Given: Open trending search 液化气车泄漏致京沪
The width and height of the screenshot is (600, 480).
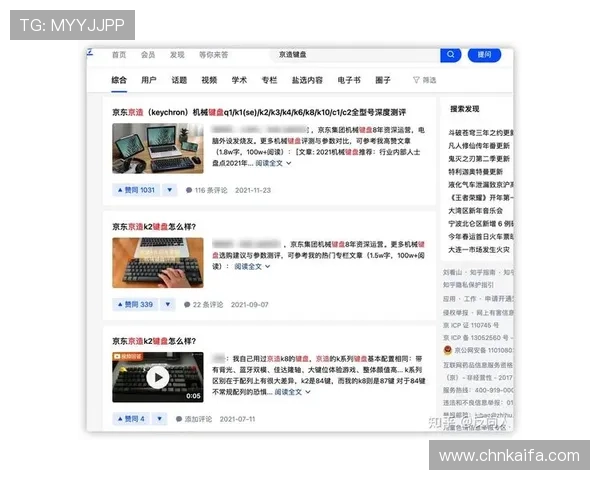Looking at the screenshot, I should click(481, 184).
